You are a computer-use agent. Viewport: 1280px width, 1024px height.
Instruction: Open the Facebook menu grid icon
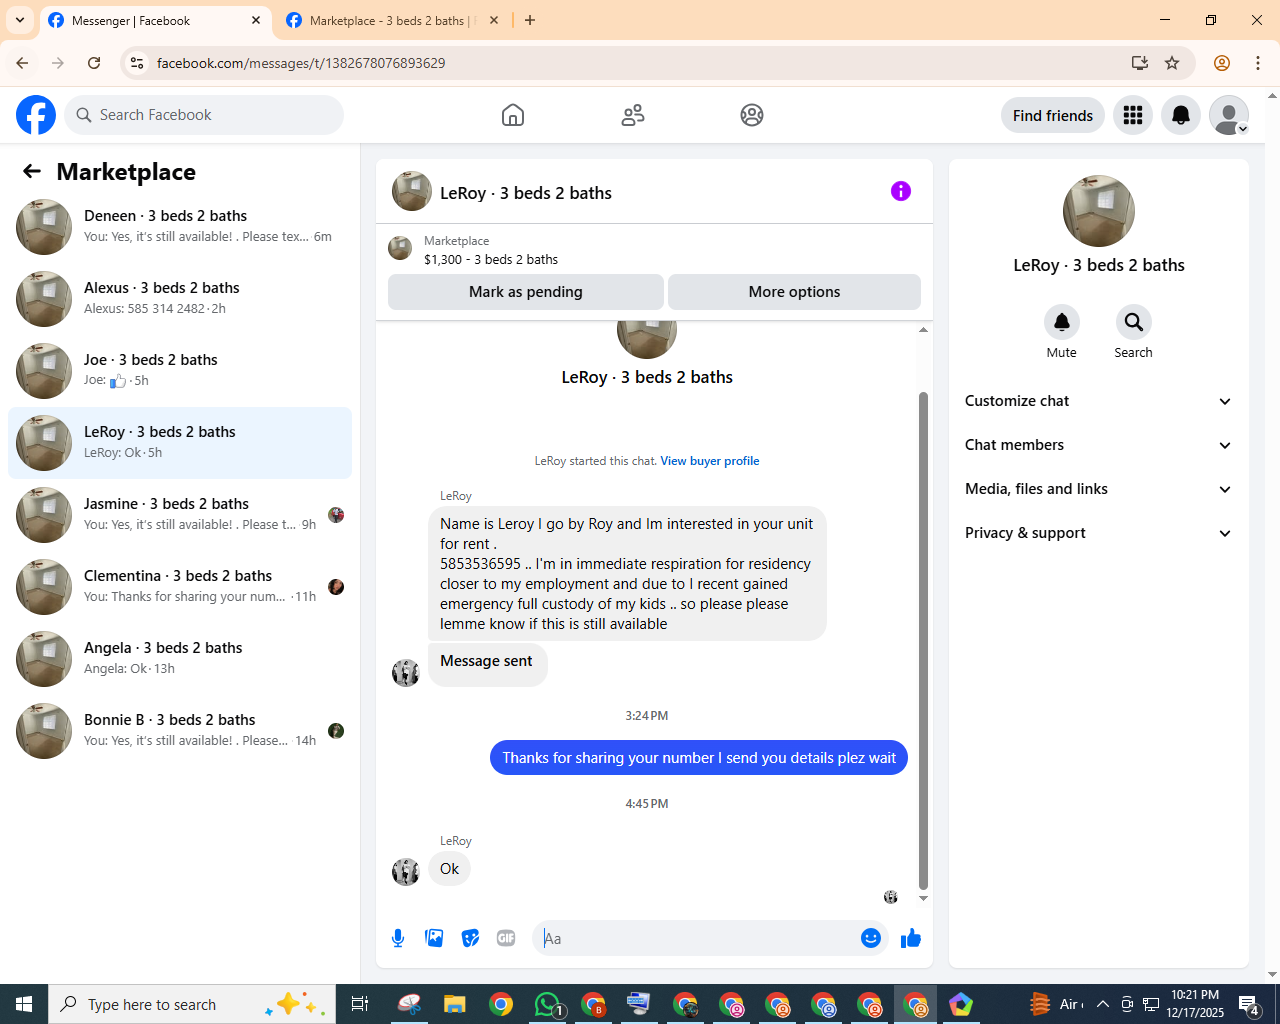tap(1133, 115)
